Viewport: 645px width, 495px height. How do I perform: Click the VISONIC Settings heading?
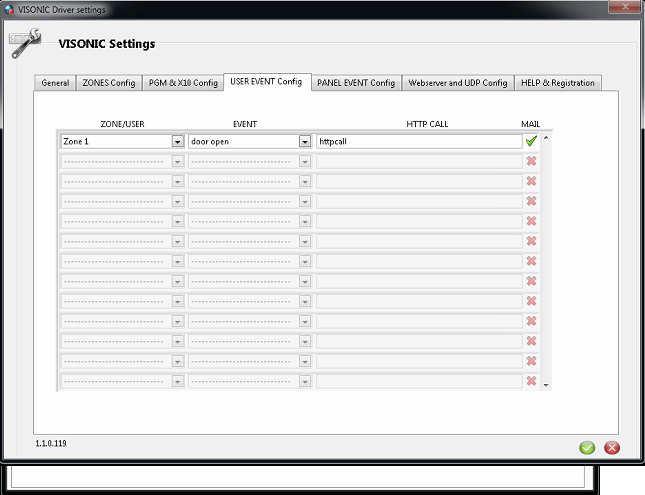coord(107,44)
